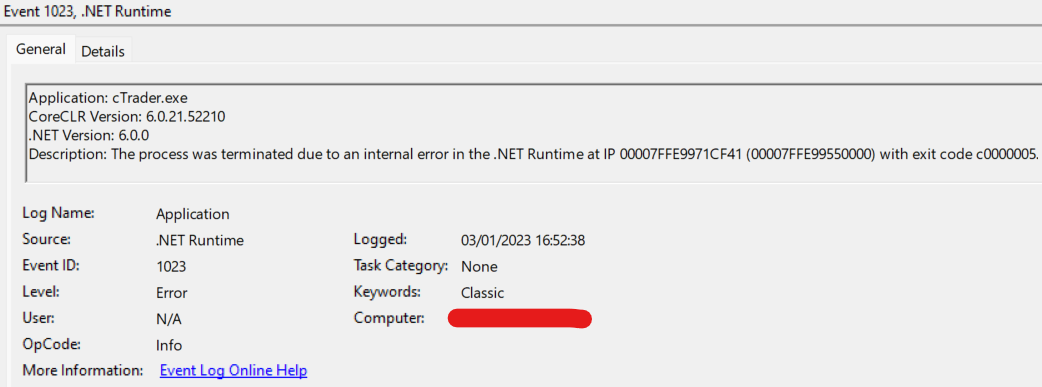Select the User value N/A
This screenshot has height=387, width=1042.
click(x=169, y=319)
